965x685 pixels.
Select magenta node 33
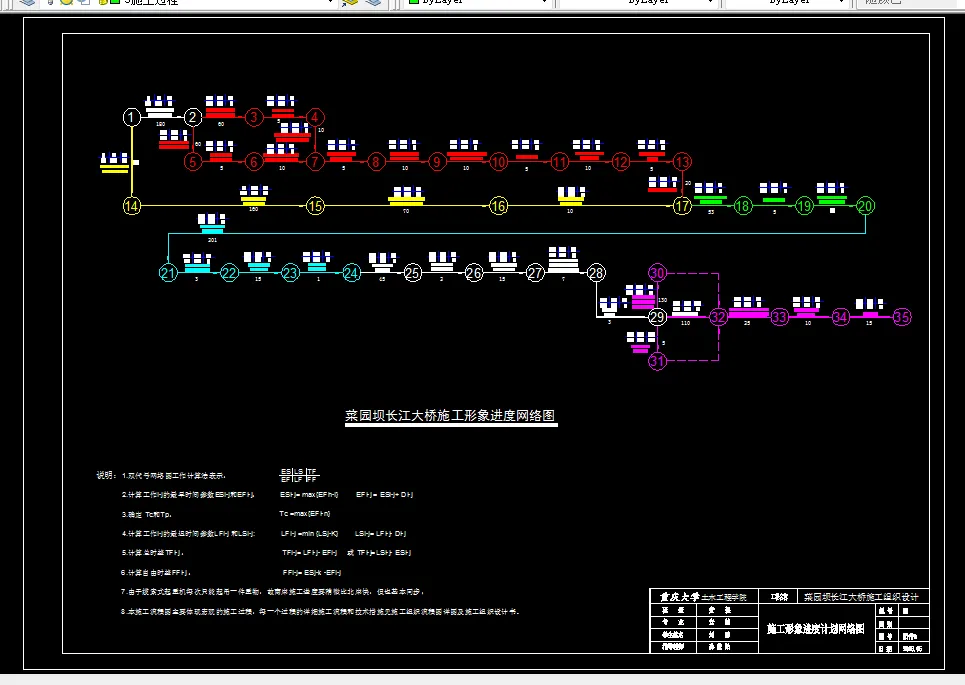click(779, 317)
